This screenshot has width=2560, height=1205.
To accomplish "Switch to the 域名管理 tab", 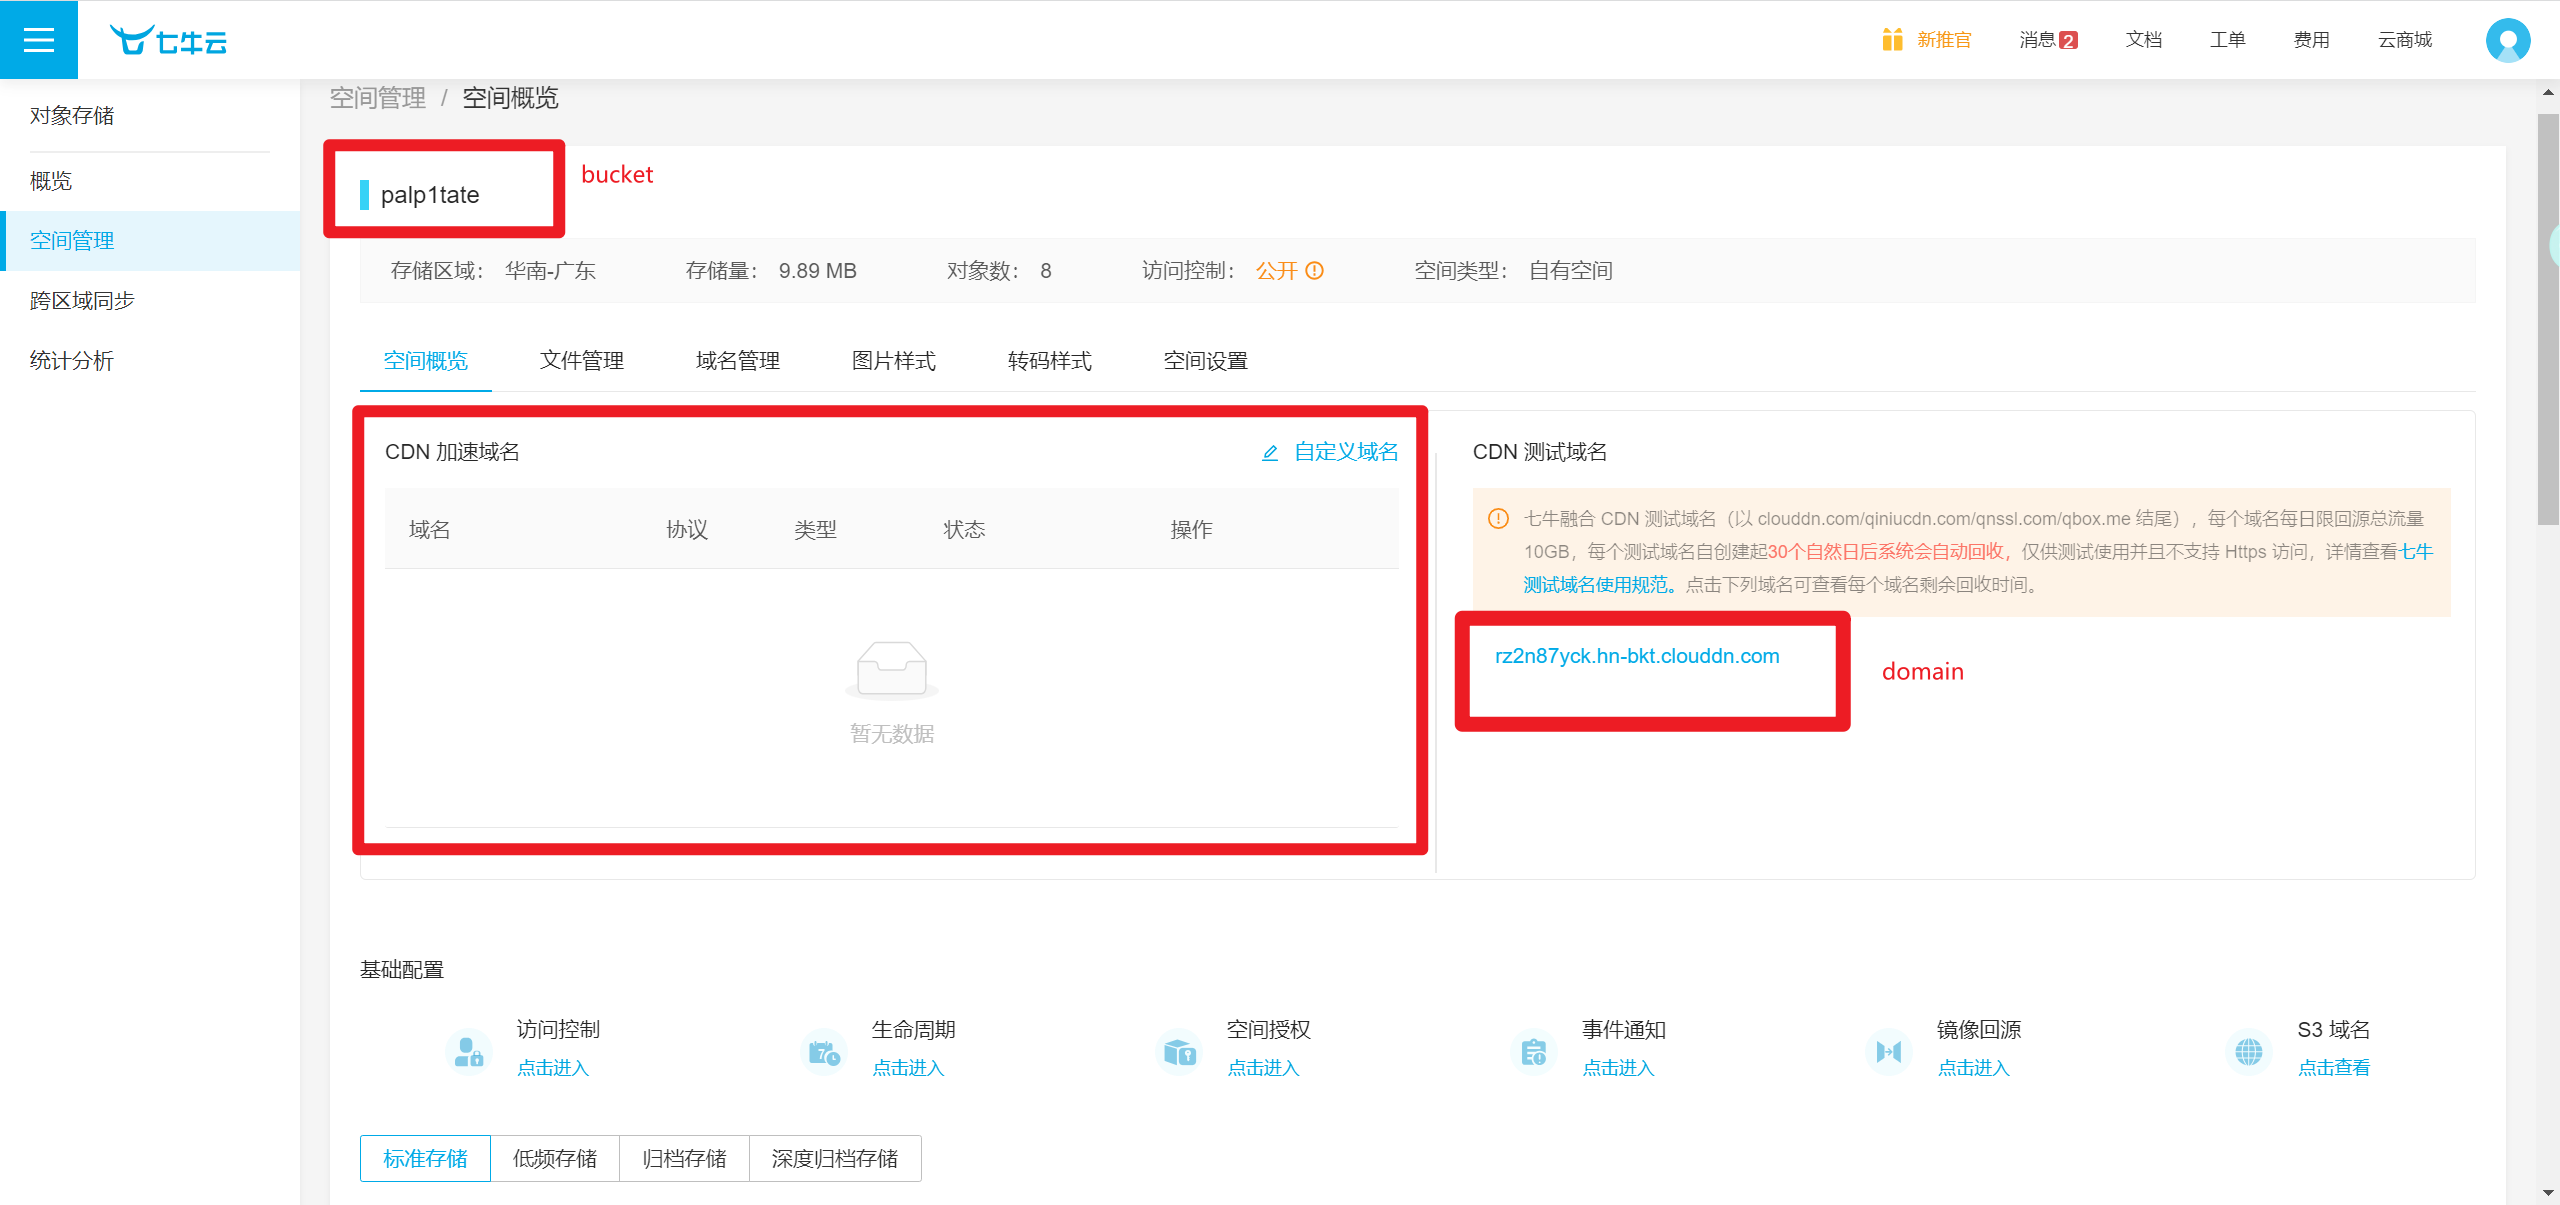I will pyautogui.click(x=737, y=361).
